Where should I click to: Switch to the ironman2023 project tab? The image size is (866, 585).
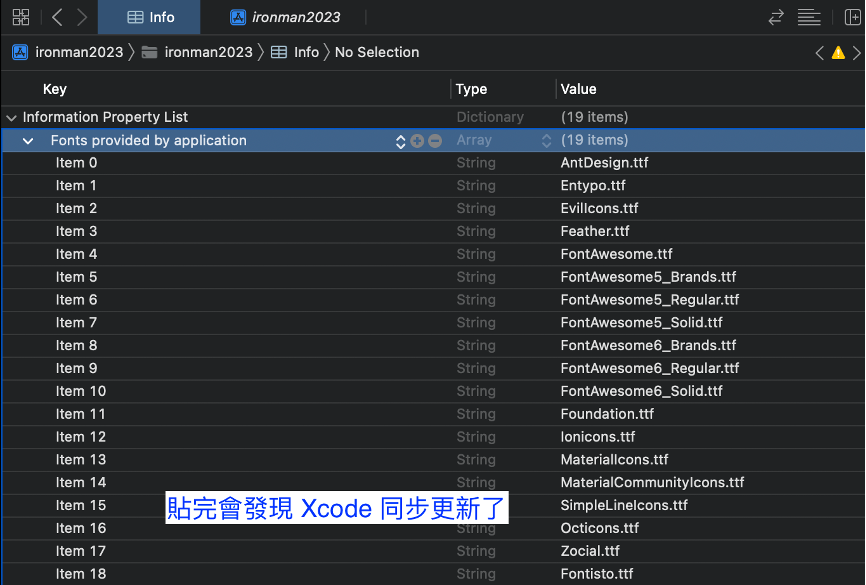pos(285,17)
